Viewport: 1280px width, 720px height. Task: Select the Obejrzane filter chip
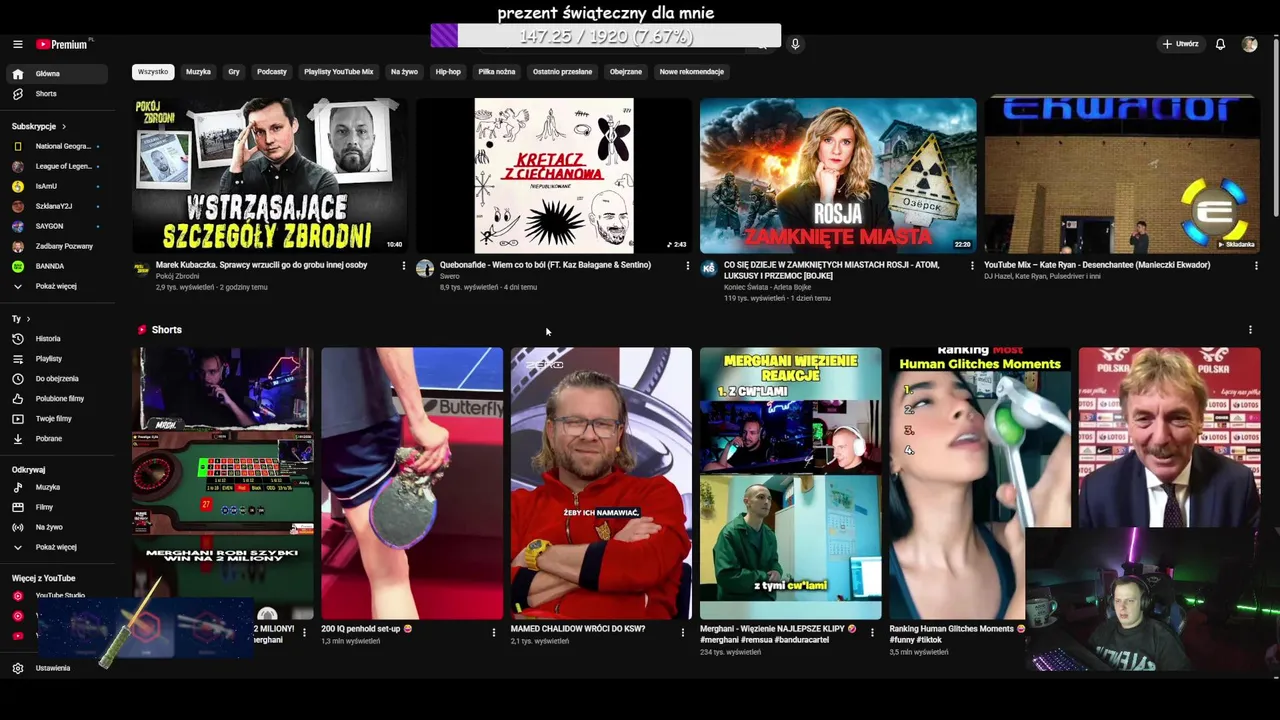626,72
